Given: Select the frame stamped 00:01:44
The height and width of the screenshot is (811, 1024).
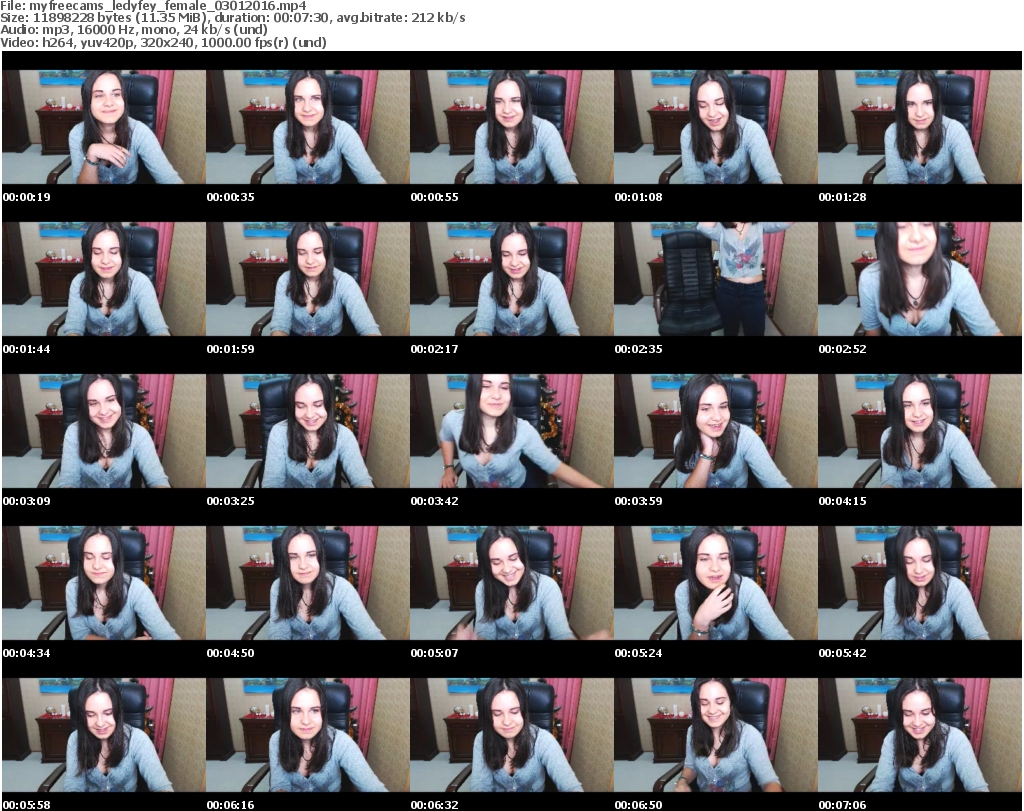Looking at the screenshot, I should click(x=103, y=279).
